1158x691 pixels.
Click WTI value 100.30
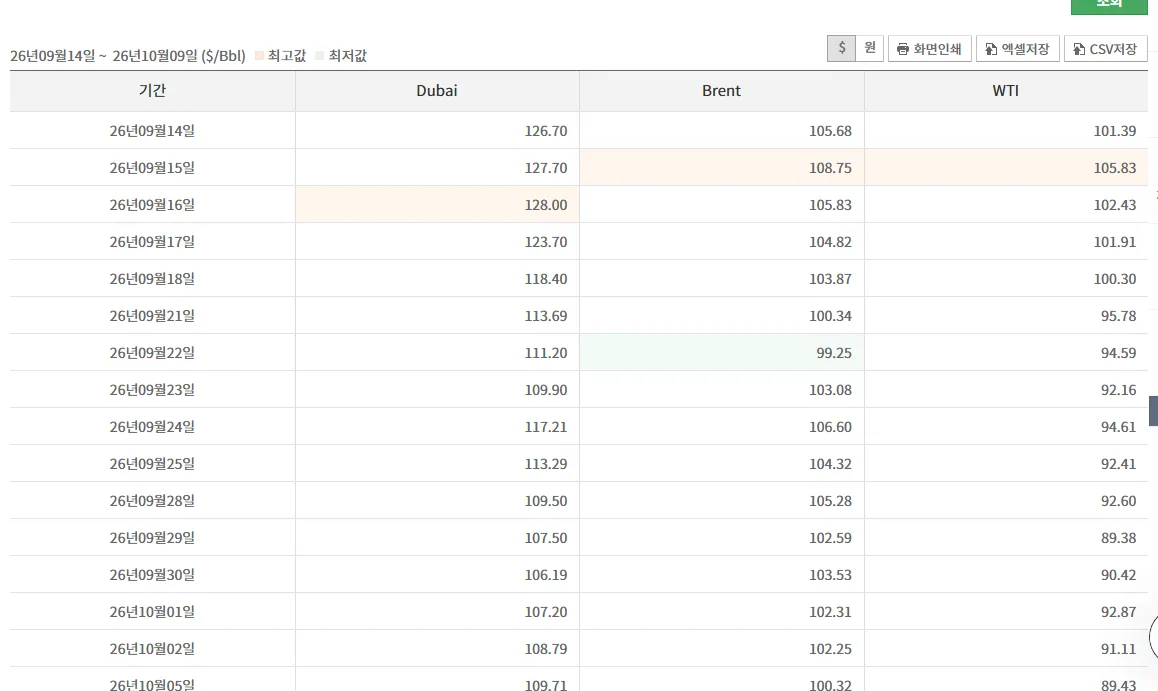(1114, 278)
